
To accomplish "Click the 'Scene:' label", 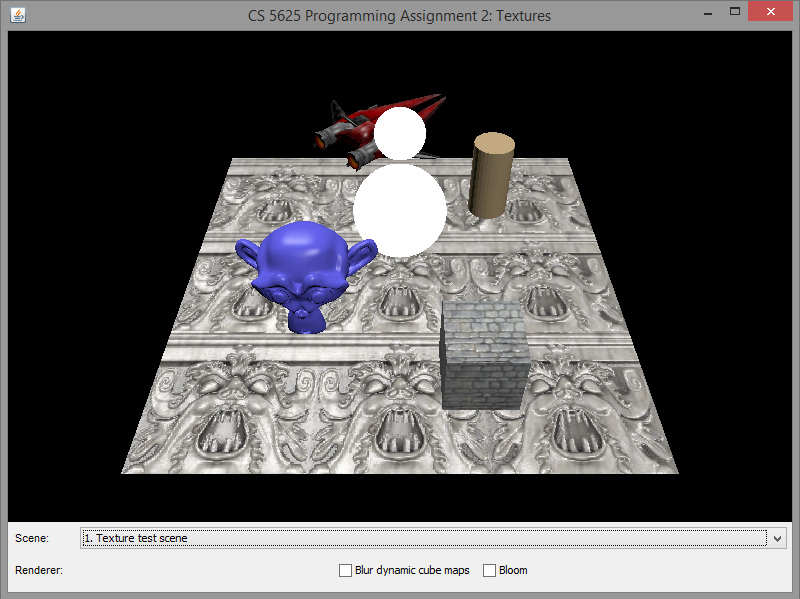I will click(x=32, y=538).
